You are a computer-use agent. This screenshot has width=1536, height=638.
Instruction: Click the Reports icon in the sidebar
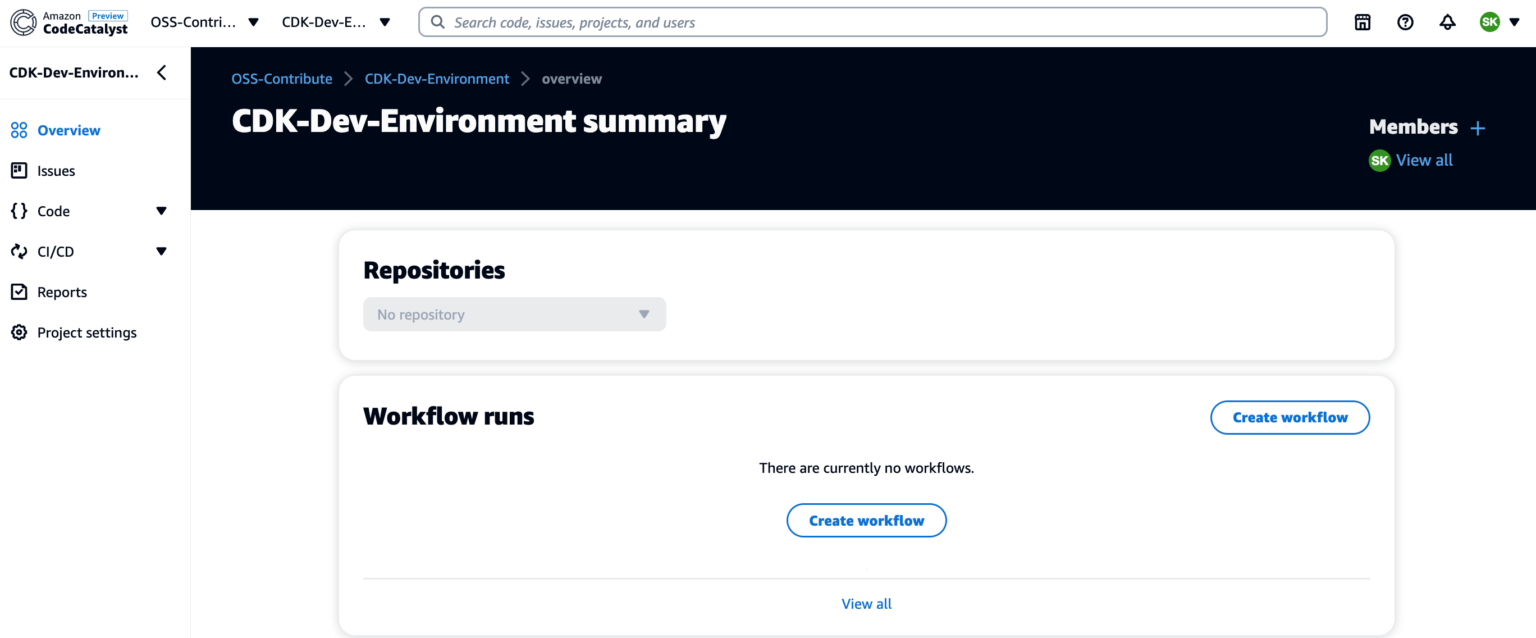18,291
